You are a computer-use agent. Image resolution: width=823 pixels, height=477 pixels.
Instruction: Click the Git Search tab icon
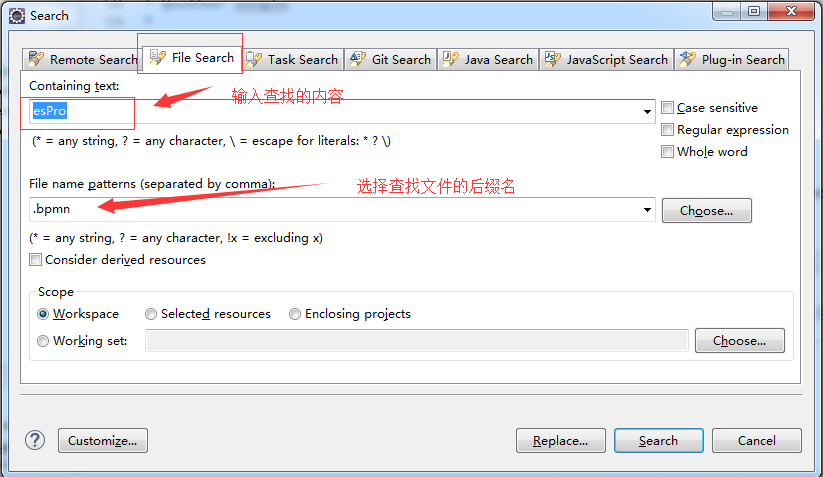358,59
